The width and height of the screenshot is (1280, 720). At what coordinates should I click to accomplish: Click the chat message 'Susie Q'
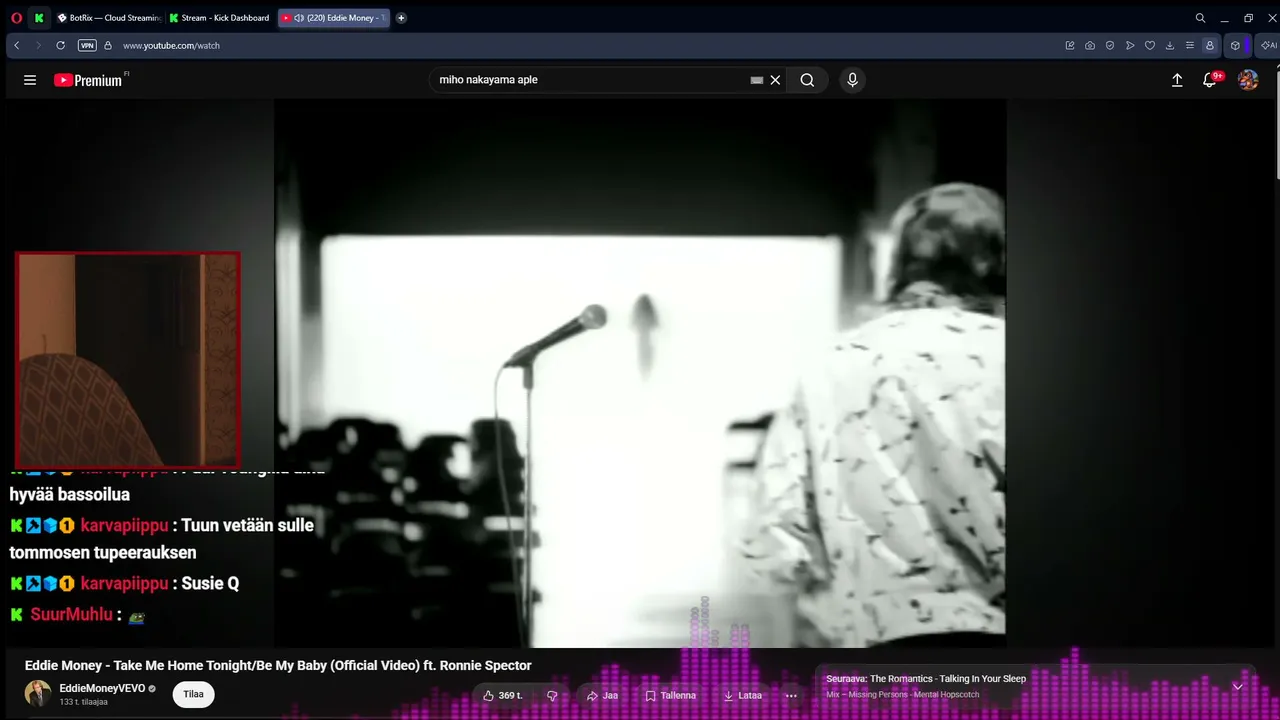click(210, 583)
